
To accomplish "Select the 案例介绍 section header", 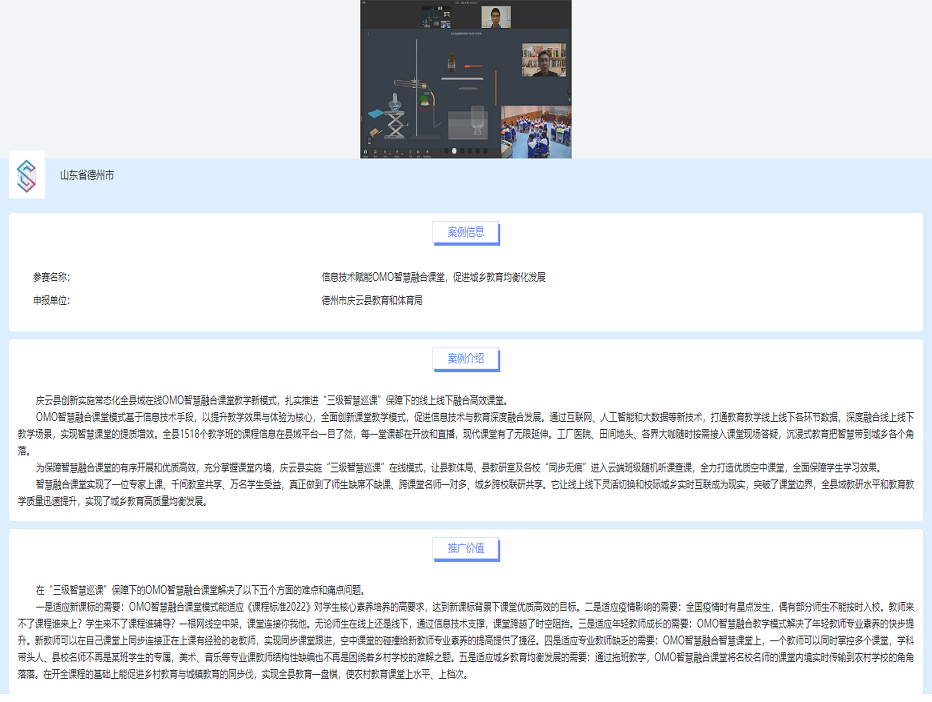I will pyautogui.click(x=465, y=358).
